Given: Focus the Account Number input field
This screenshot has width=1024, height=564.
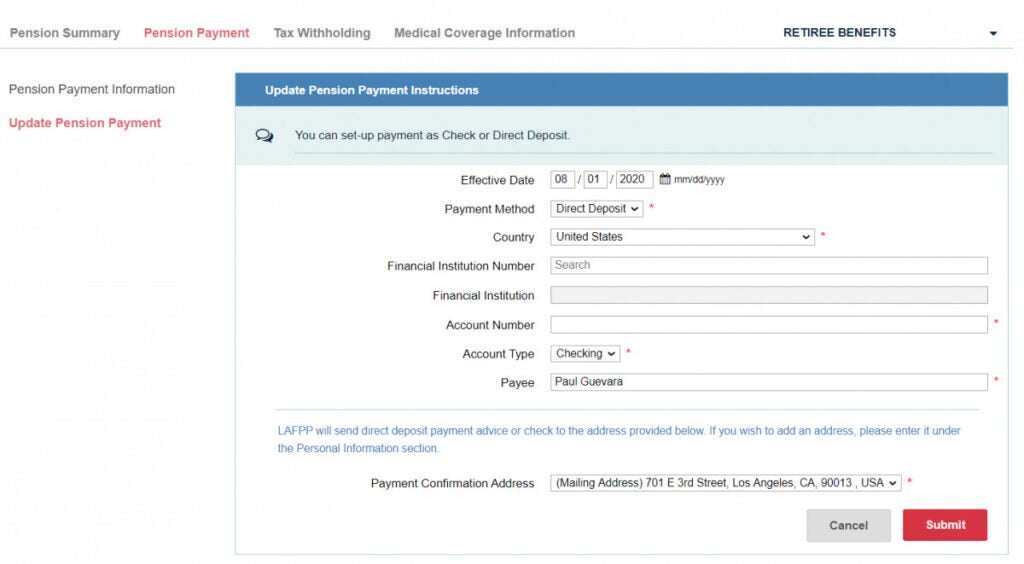Looking at the screenshot, I should pos(768,325).
